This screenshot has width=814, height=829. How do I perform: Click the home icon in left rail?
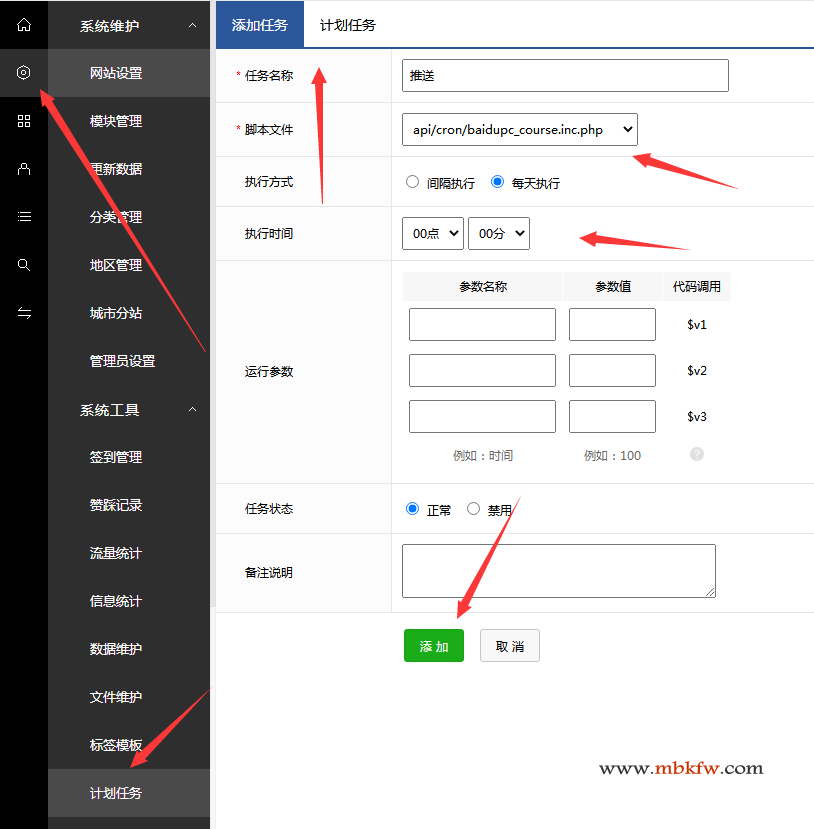(x=24, y=25)
